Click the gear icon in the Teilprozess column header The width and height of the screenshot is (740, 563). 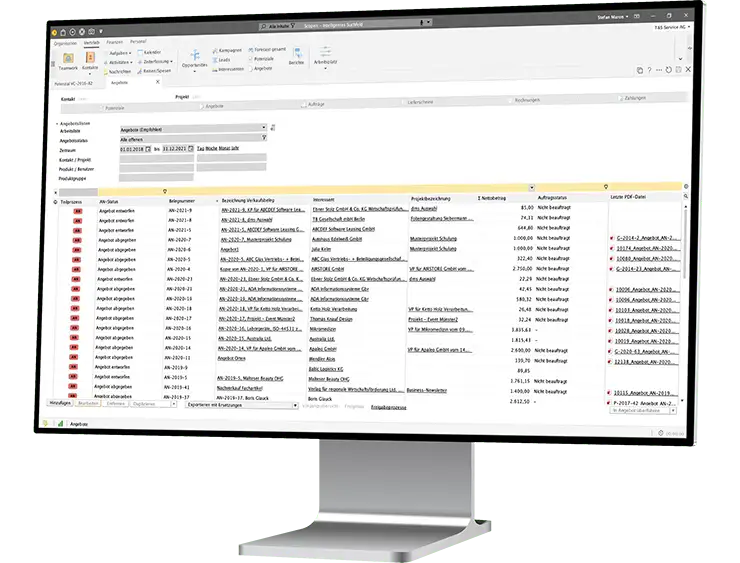coord(55,202)
